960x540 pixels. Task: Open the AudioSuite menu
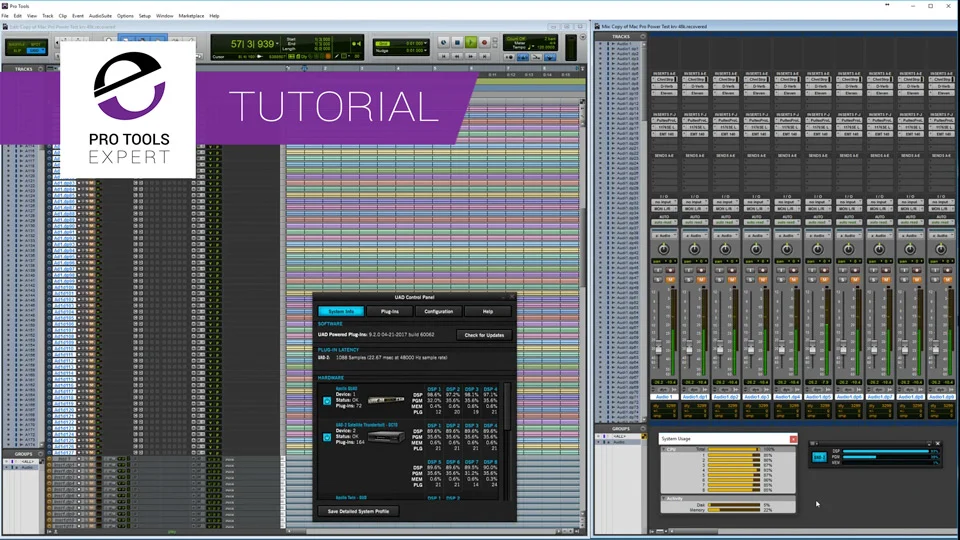[x=100, y=16]
